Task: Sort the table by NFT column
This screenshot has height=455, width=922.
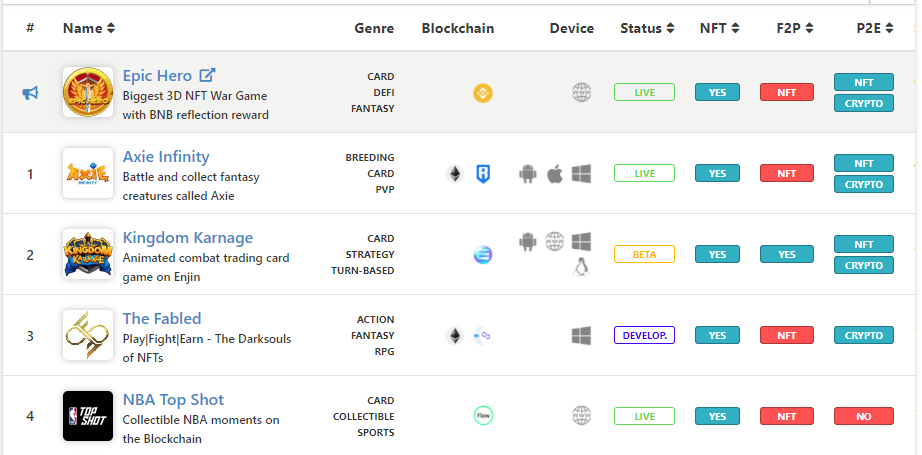Action: 719,28
